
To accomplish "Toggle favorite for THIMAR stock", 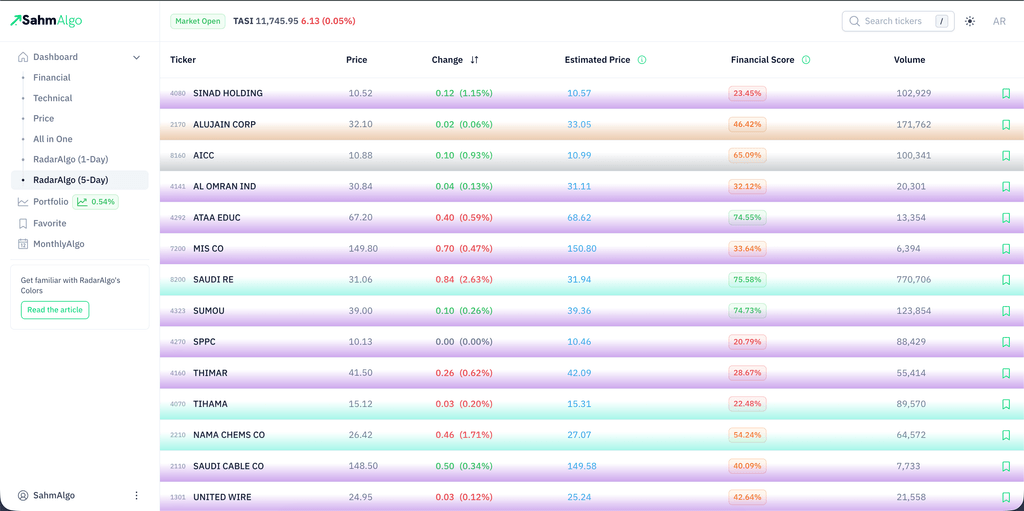I will coord(1005,373).
